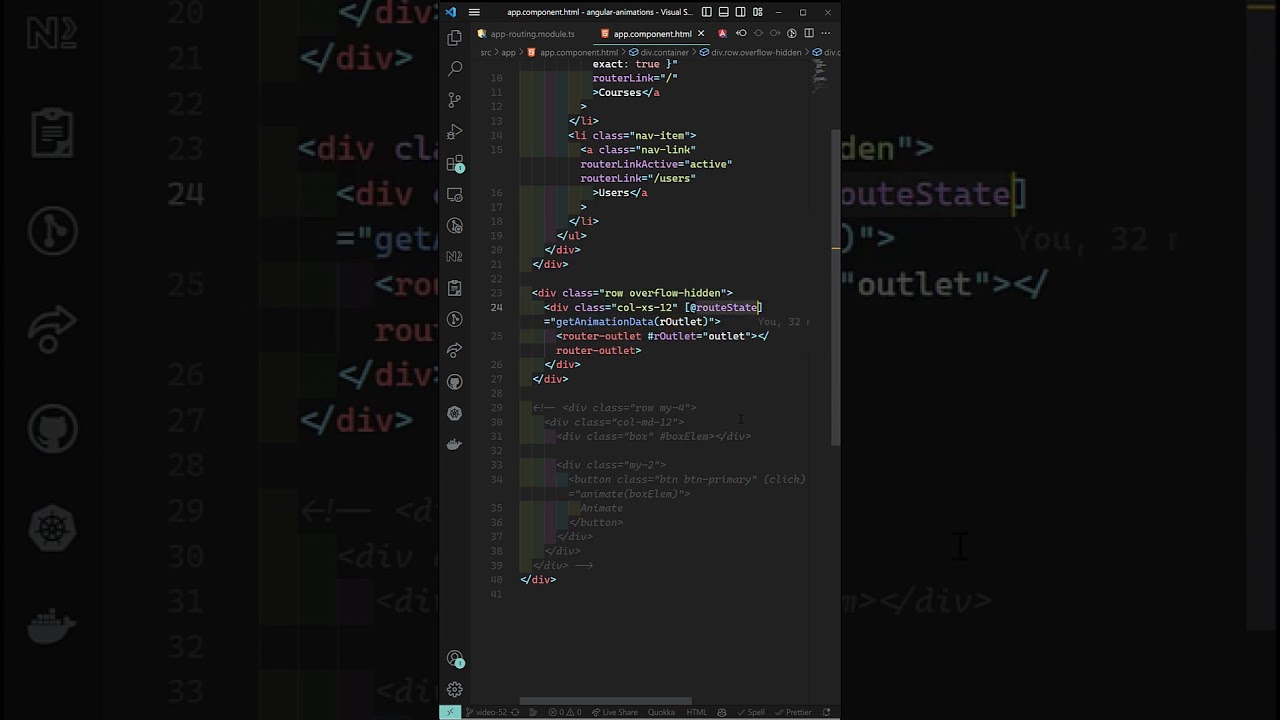Open the Extensions view with badge
Viewport: 1280px width, 720px height.
(x=455, y=163)
